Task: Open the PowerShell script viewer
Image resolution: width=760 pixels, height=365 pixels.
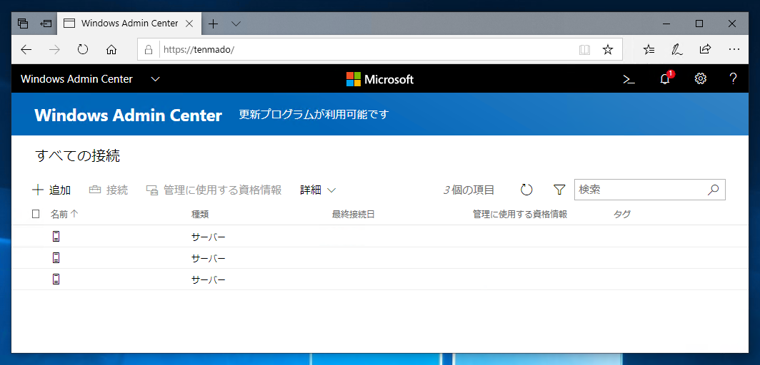Action: click(629, 79)
